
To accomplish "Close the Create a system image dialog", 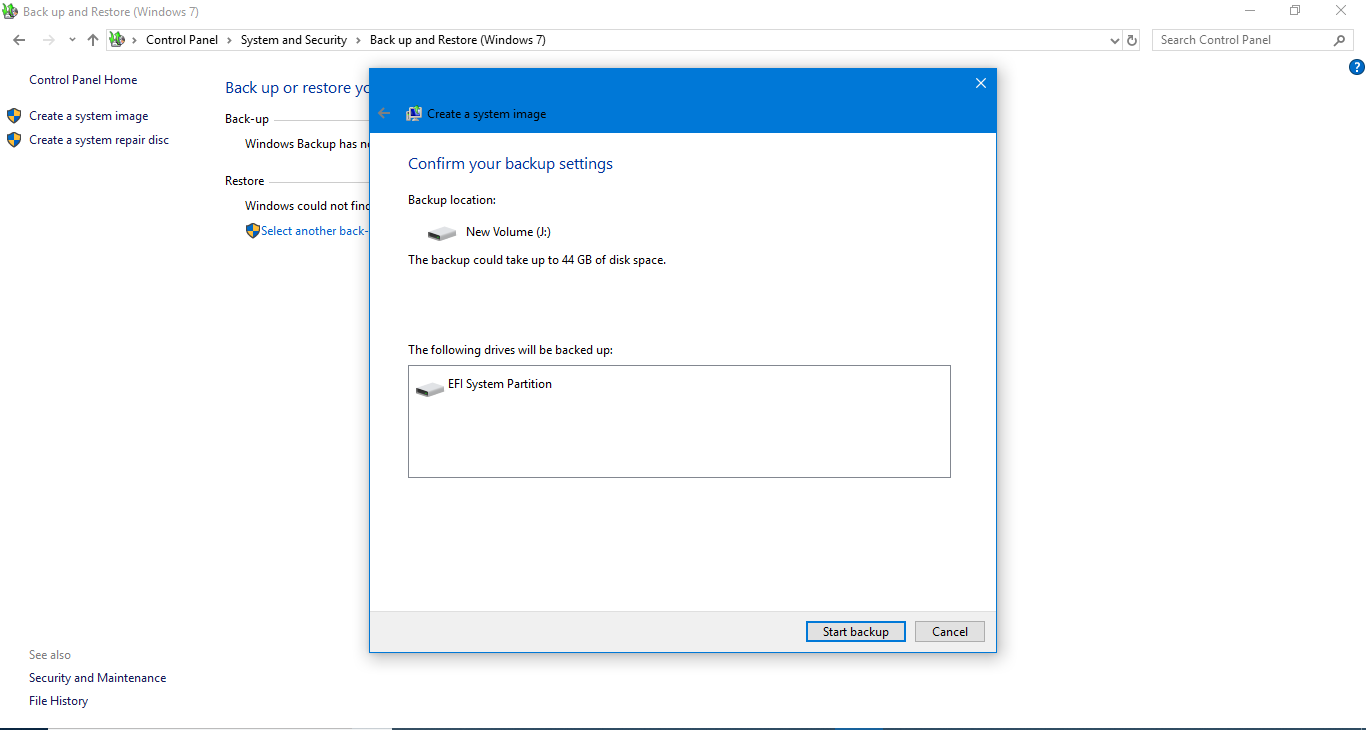I will tap(980, 83).
